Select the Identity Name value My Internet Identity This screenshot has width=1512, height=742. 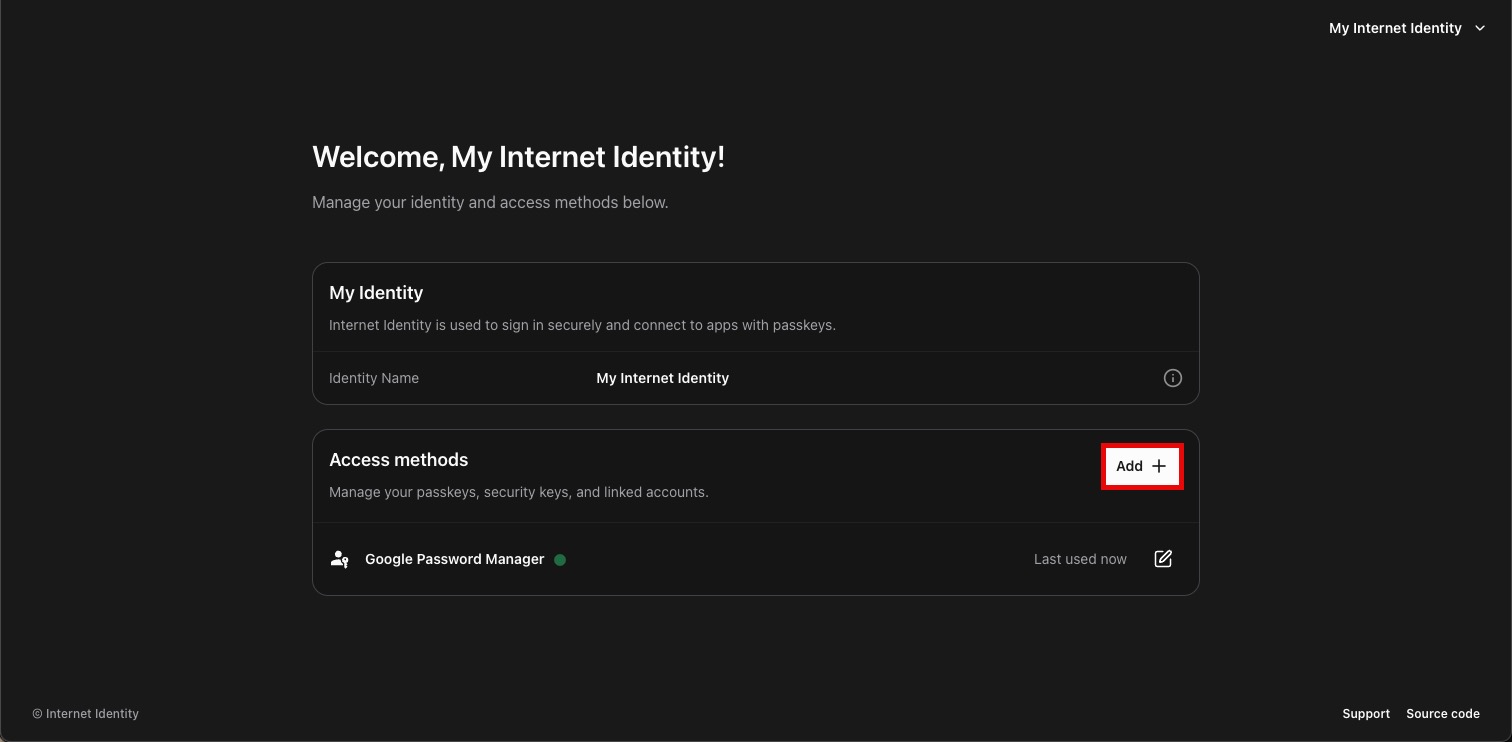[x=662, y=378]
